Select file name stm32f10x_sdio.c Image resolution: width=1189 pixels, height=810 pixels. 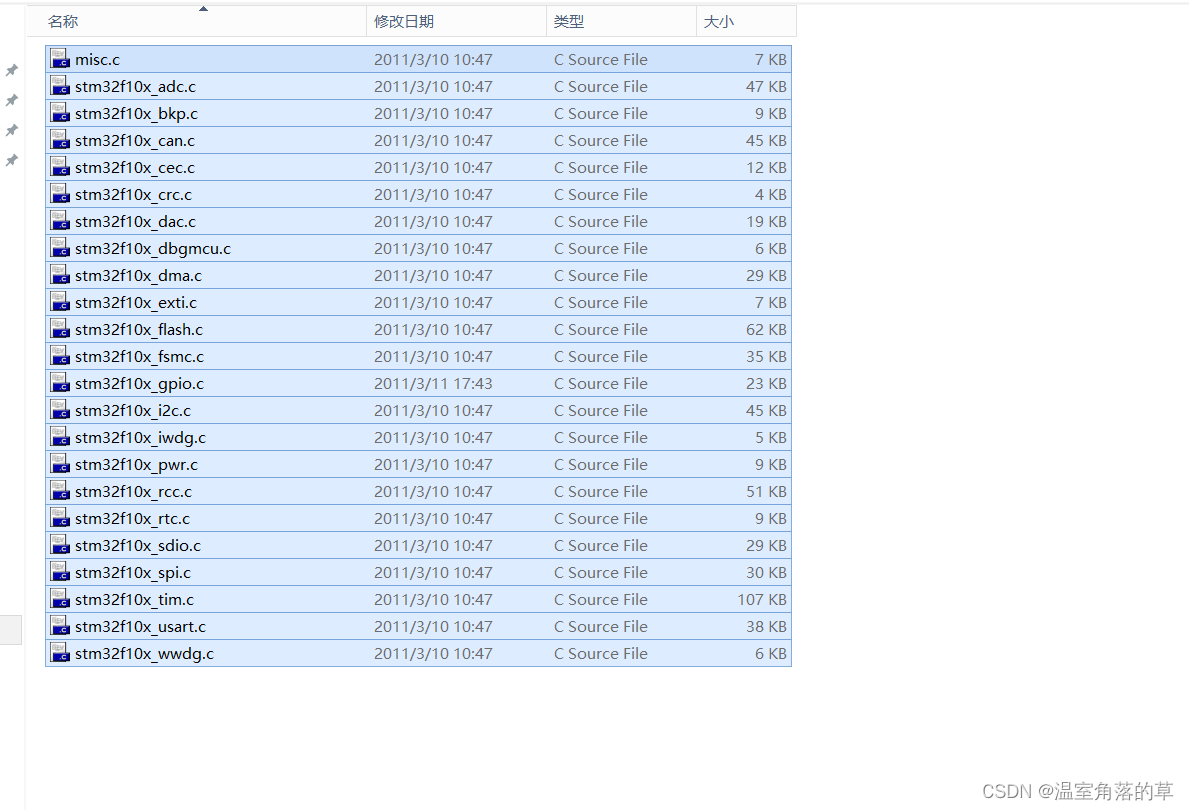coord(138,545)
